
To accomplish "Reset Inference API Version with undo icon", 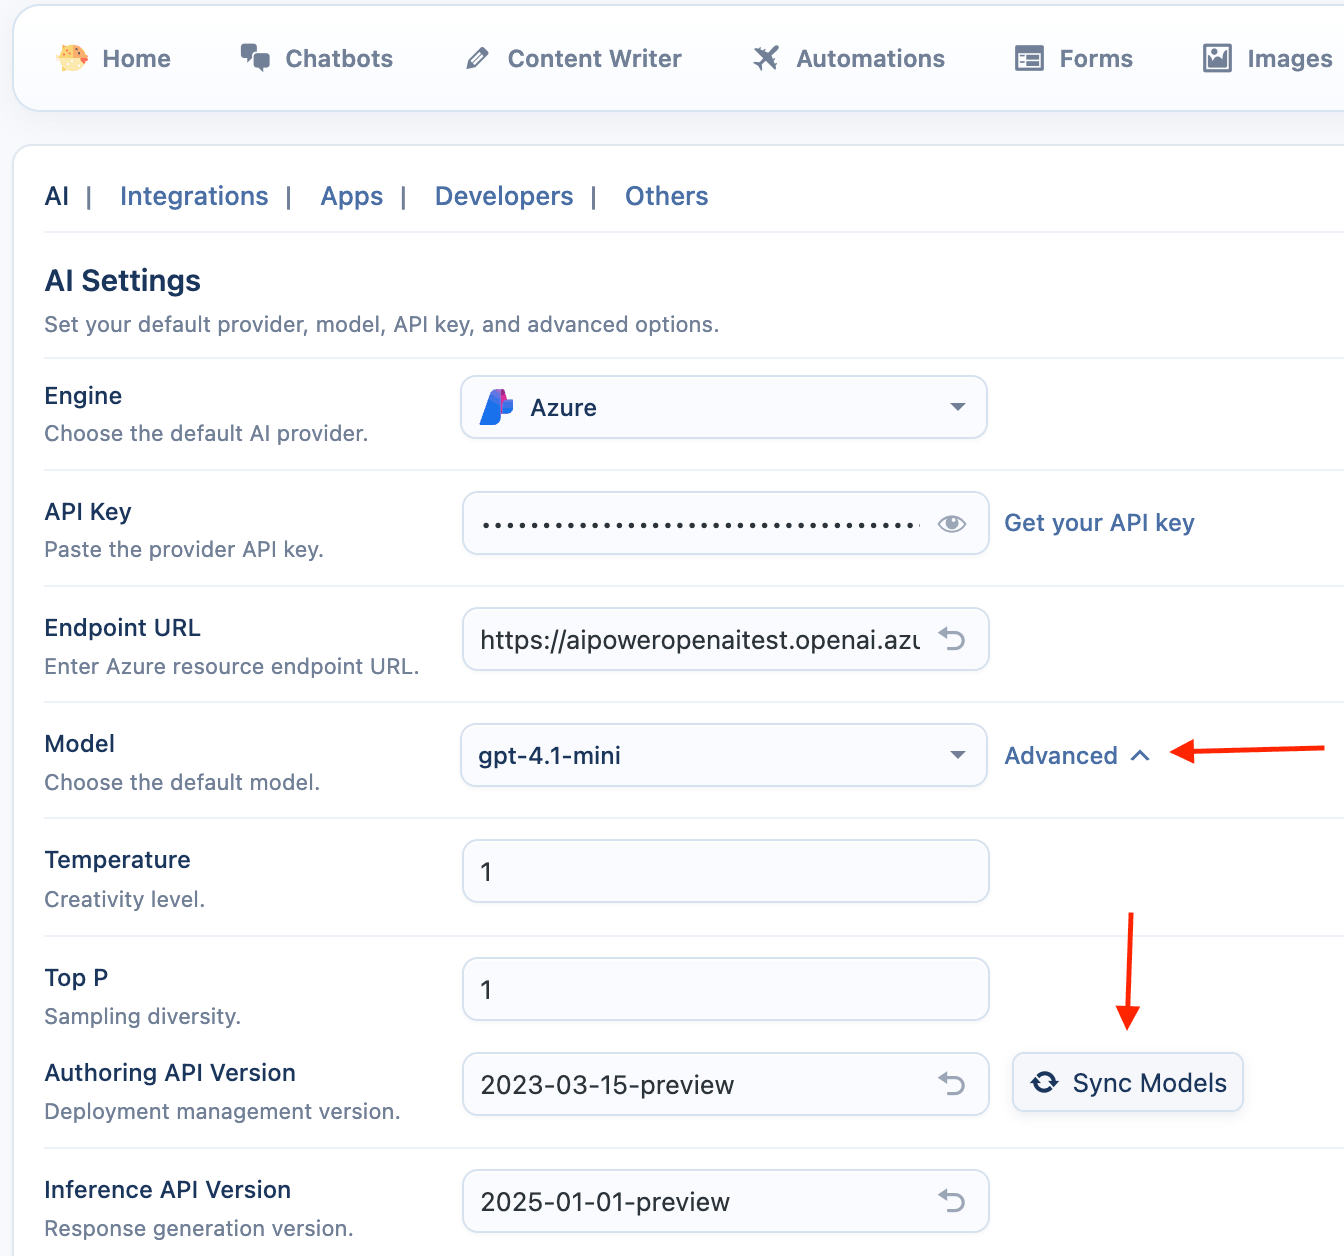I will 952,1201.
